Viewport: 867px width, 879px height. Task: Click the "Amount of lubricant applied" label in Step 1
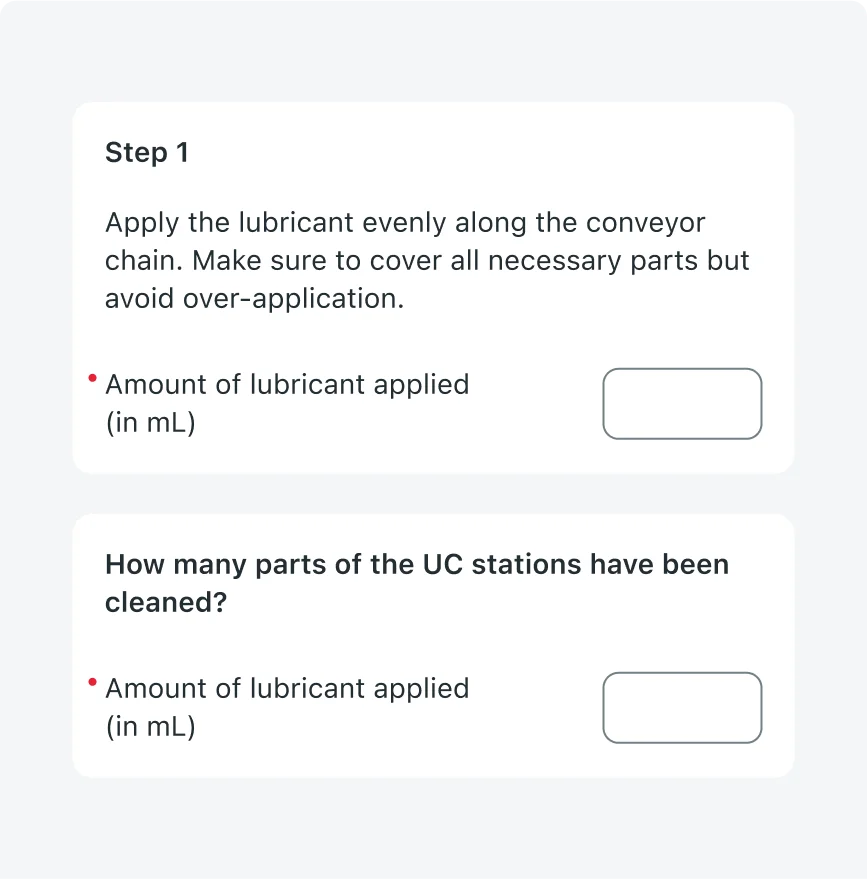click(x=287, y=385)
